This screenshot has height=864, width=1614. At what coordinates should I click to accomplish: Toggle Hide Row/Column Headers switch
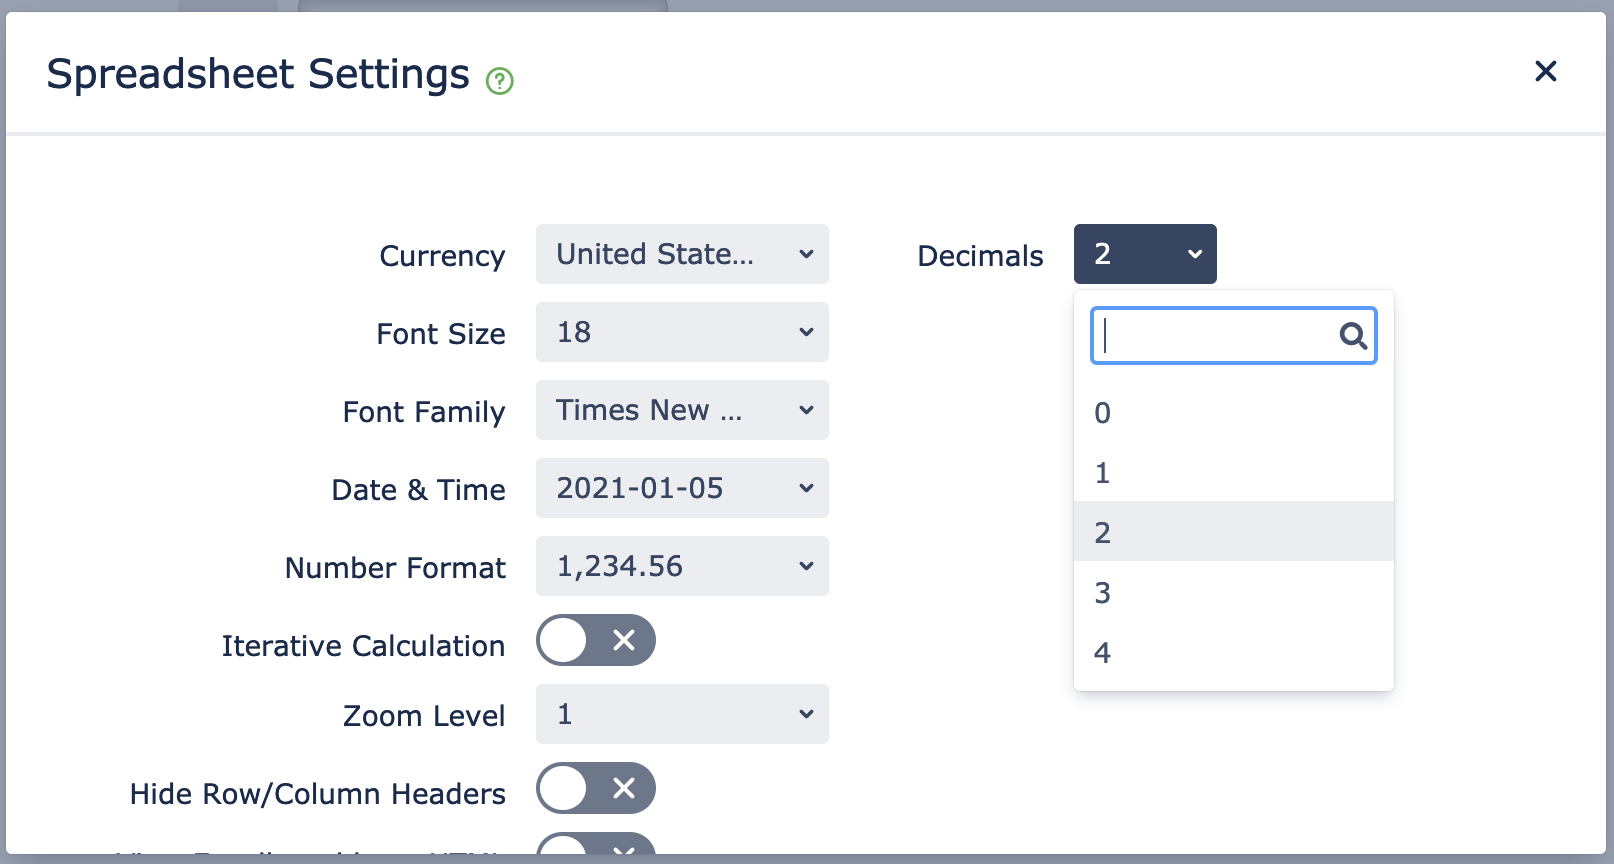(x=596, y=788)
